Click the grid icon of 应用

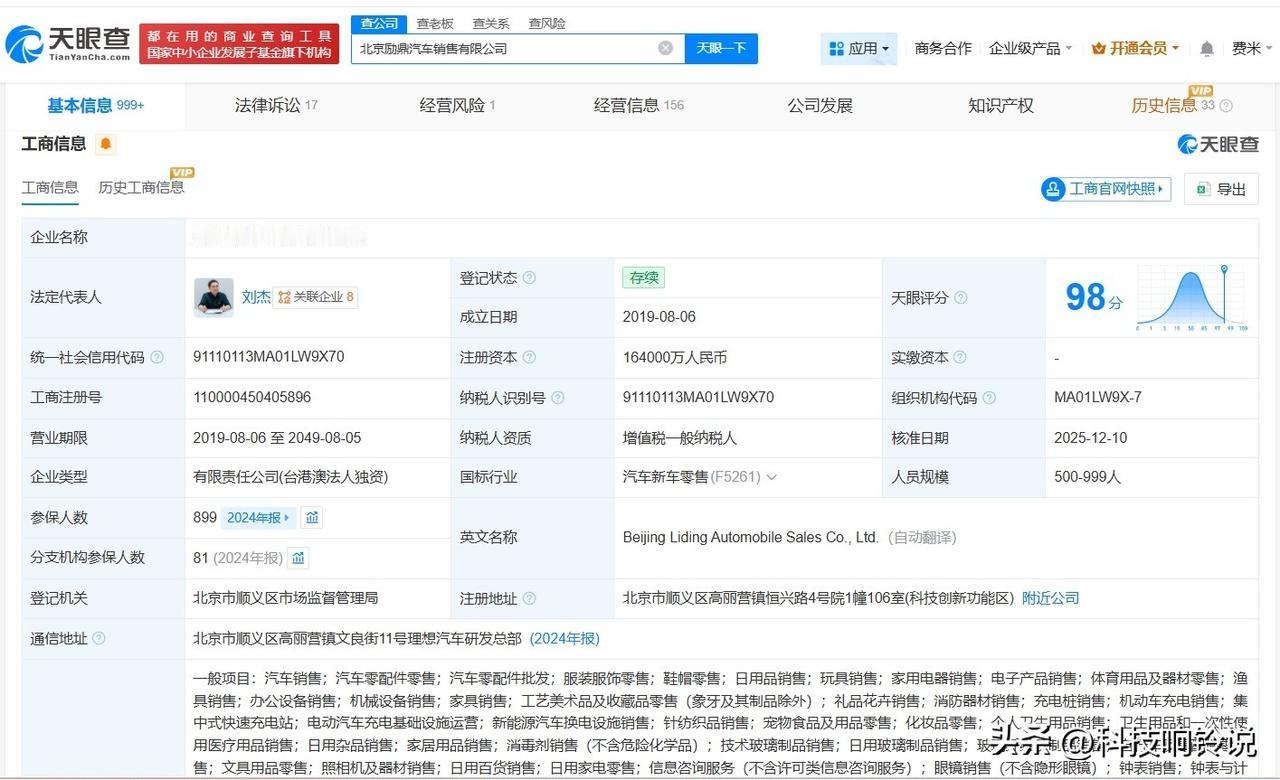[837, 48]
